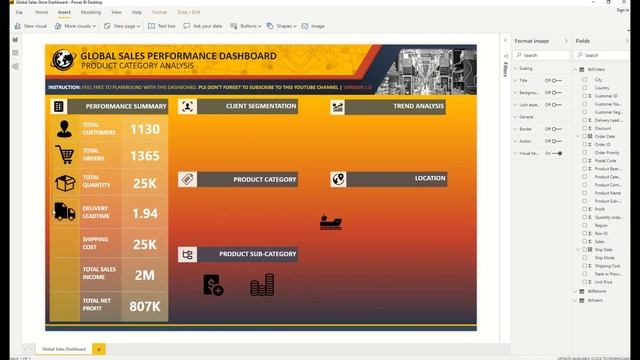
Task: Turn off the Visual header toggle
Action: point(557,153)
